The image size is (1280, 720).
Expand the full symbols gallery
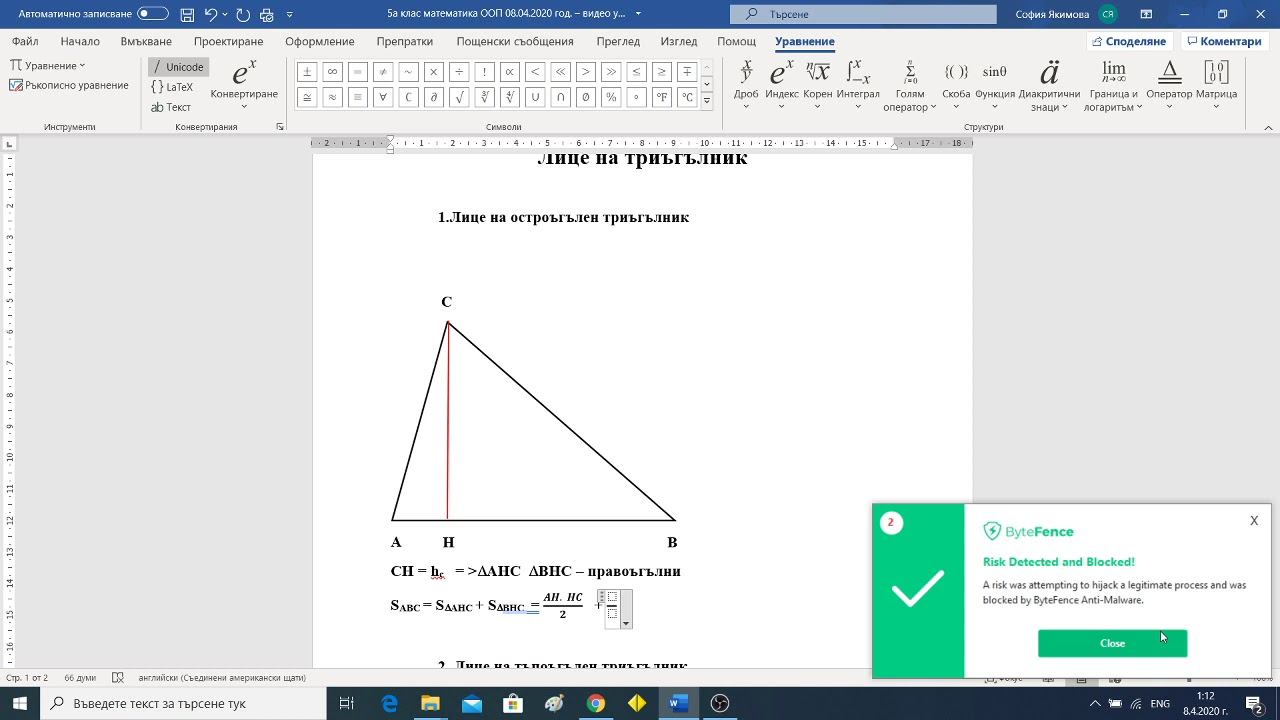pos(707,101)
